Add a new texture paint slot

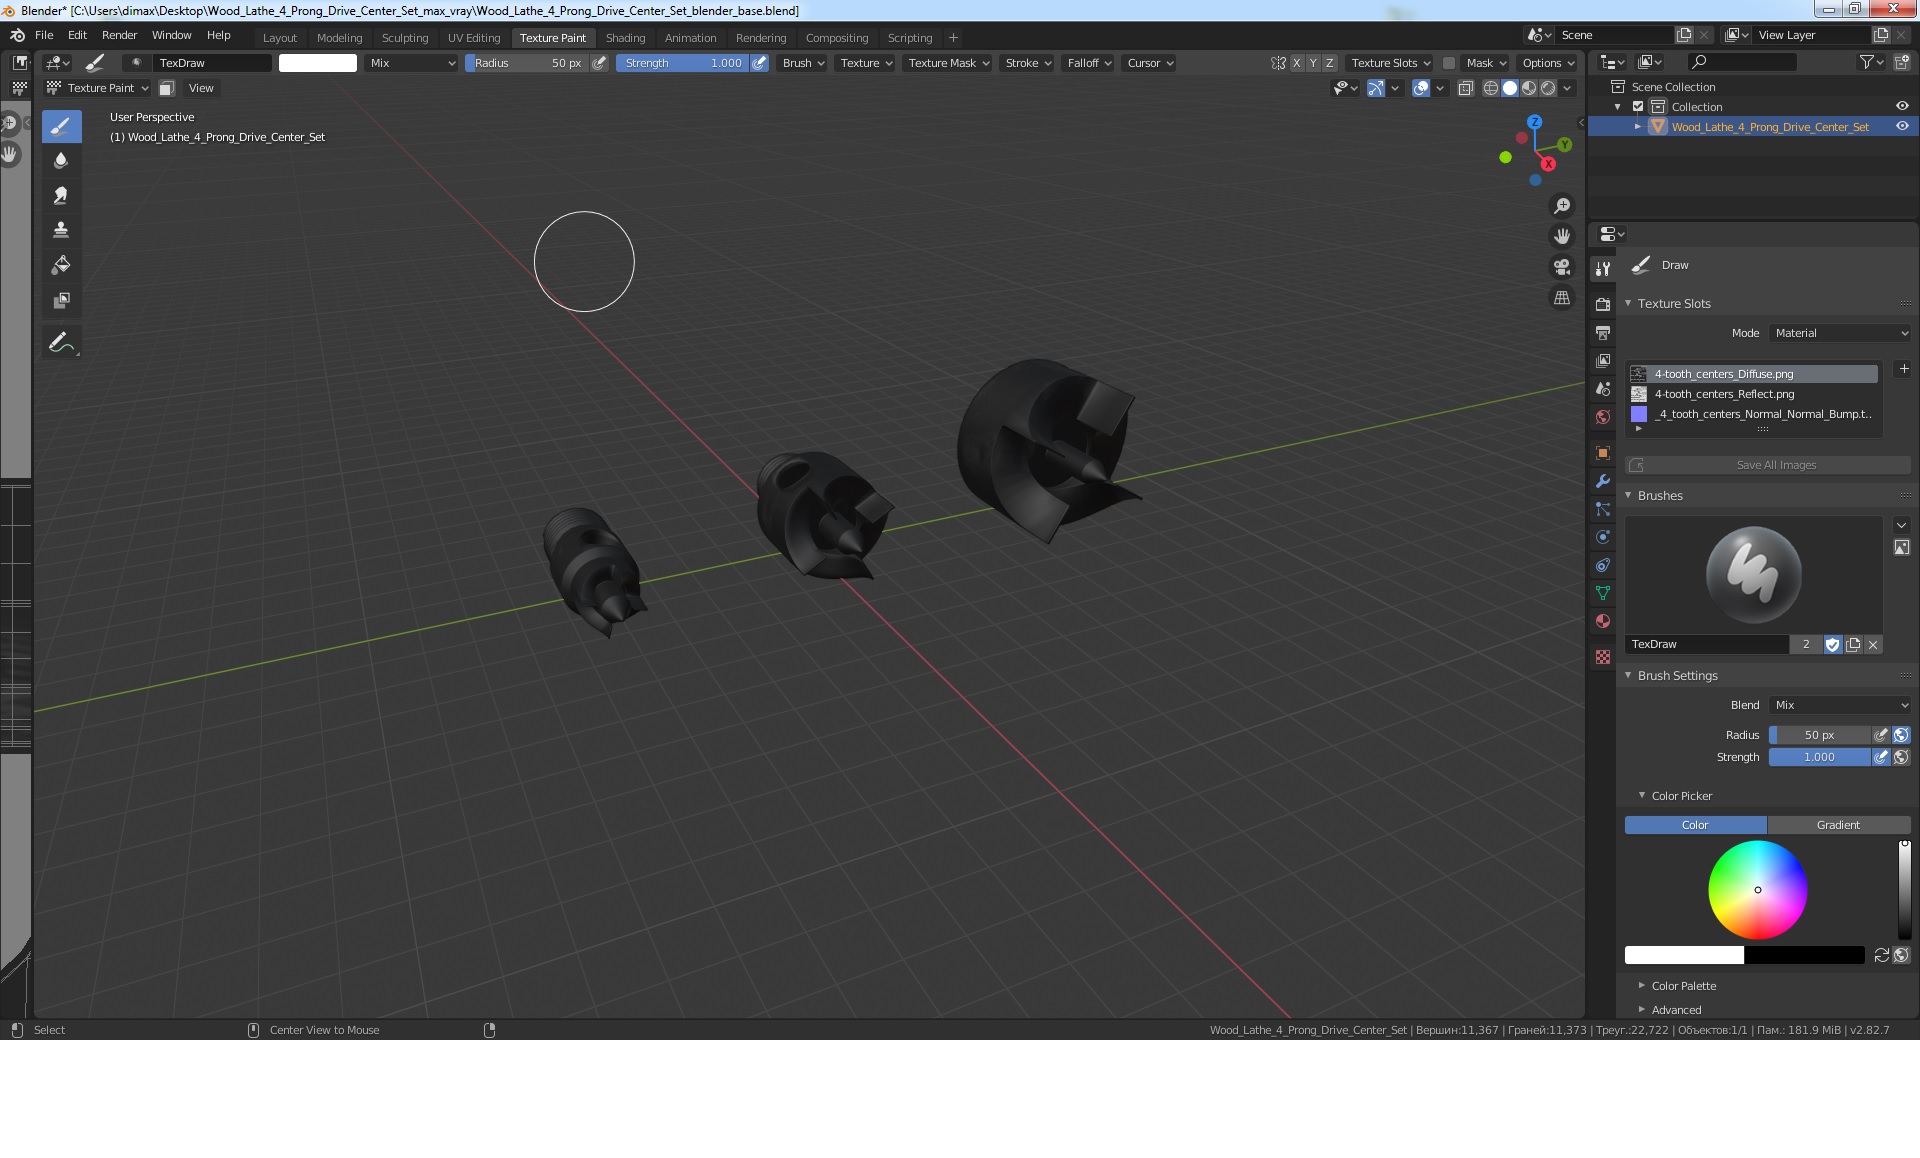[x=1904, y=369]
